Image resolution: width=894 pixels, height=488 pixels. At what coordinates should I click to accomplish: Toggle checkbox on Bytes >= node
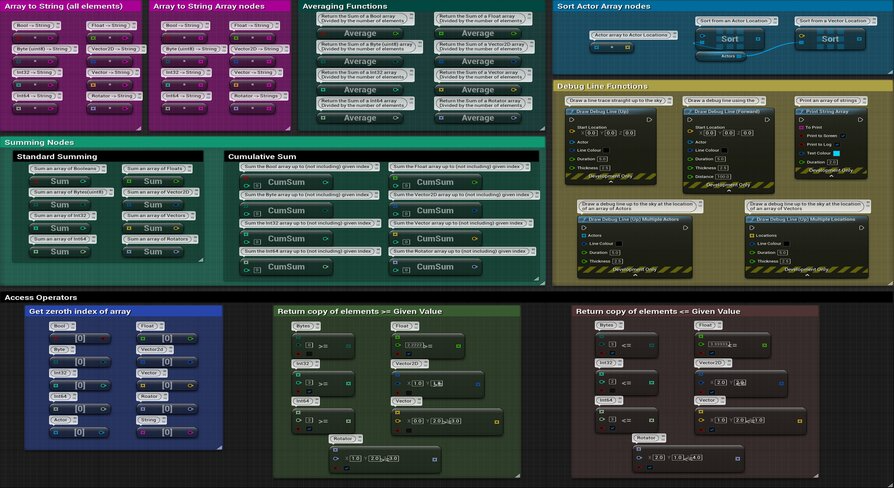[x=309, y=354]
